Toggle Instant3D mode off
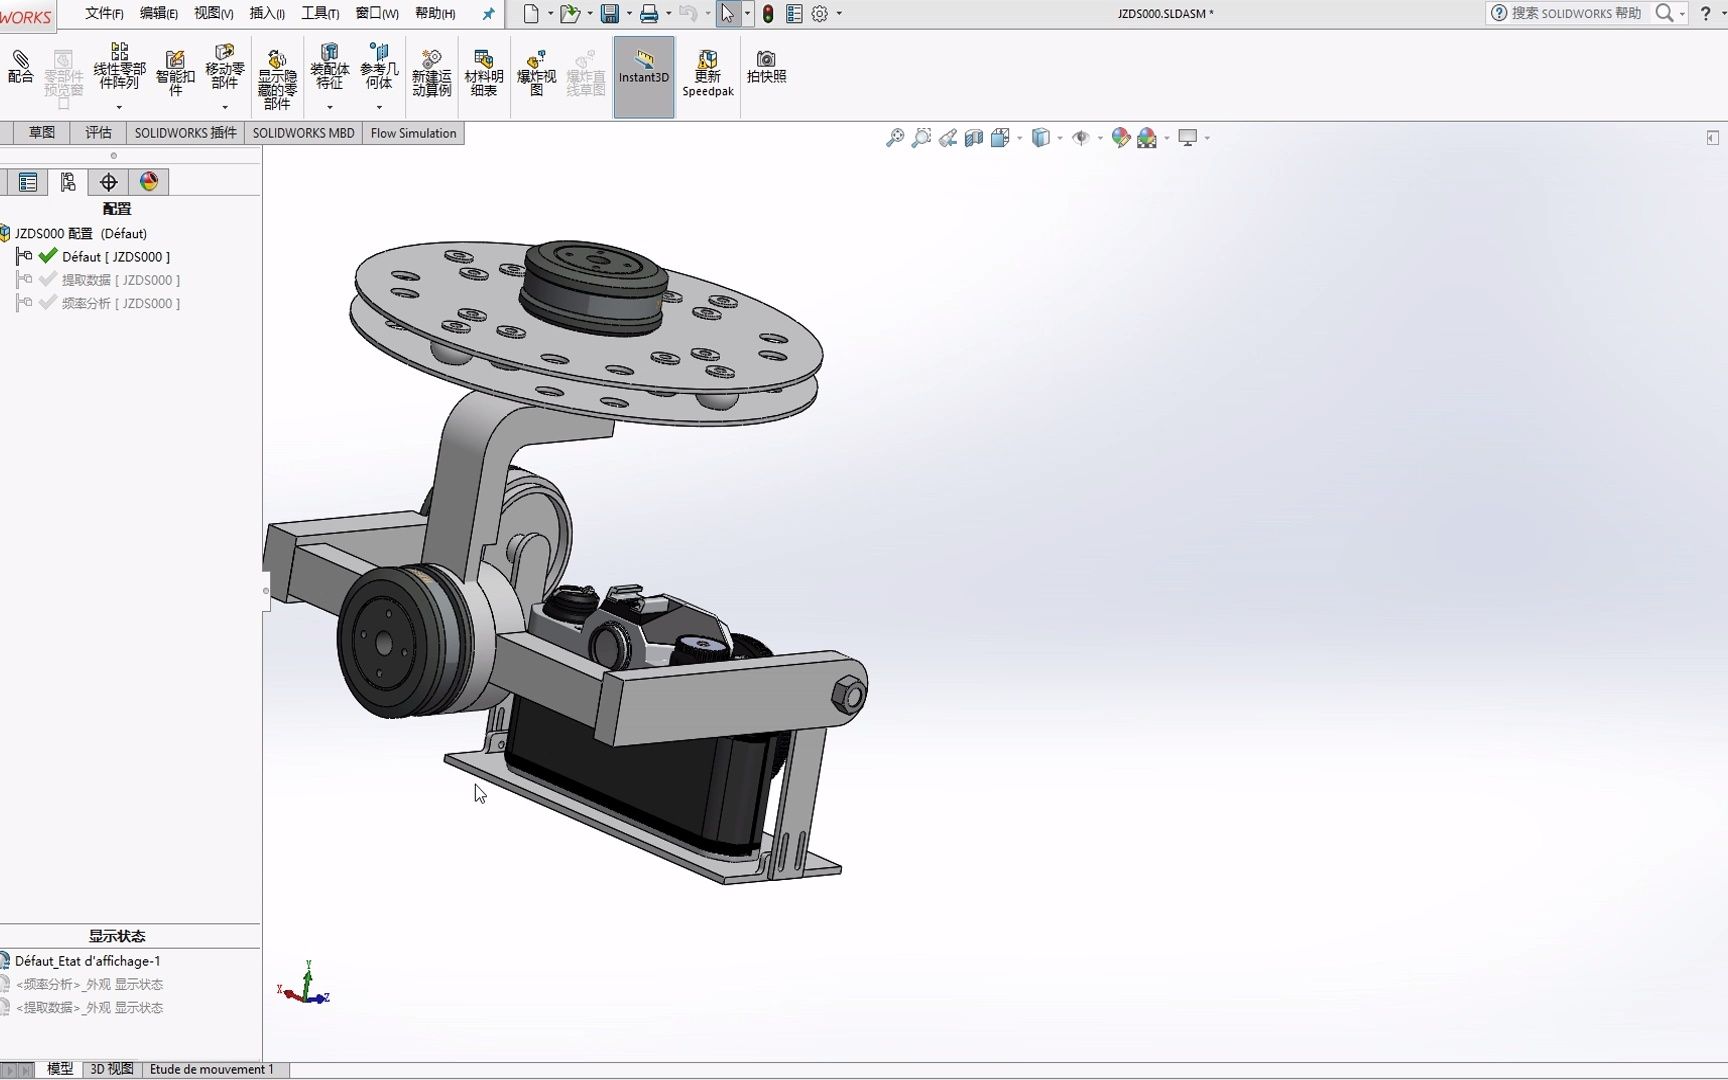The height and width of the screenshot is (1080, 1728). pyautogui.click(x=643, y=75)
